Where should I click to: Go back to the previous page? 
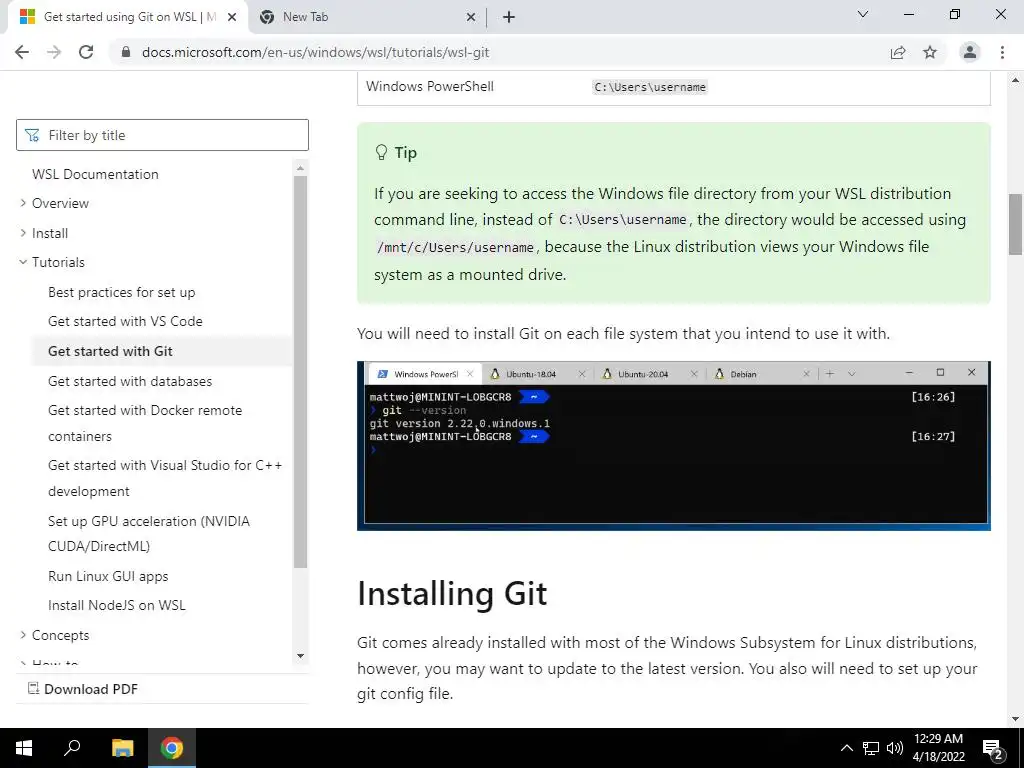[22, 52]
